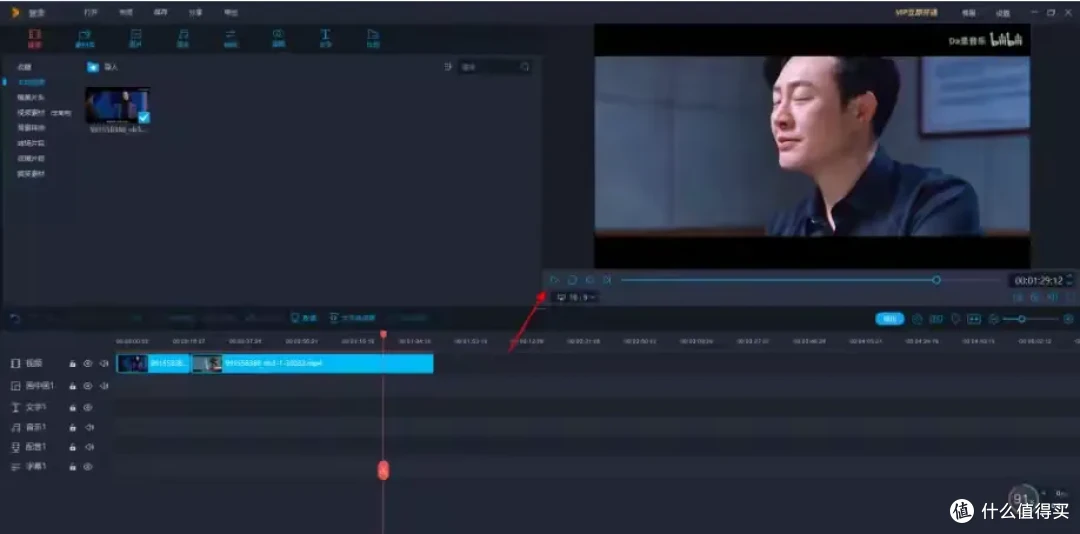Lock the voice-over track
The height and width of the screenshot is (534, 1080).
72,446
